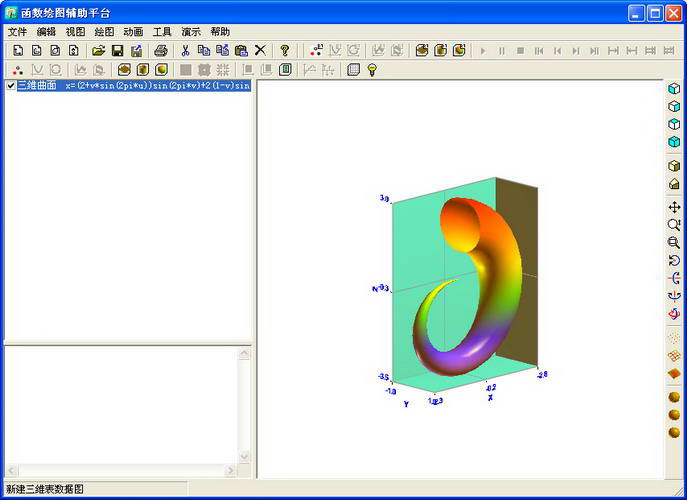687x500 pixels.
Task: Open the 编辑 menu
Action: [46, 32]
